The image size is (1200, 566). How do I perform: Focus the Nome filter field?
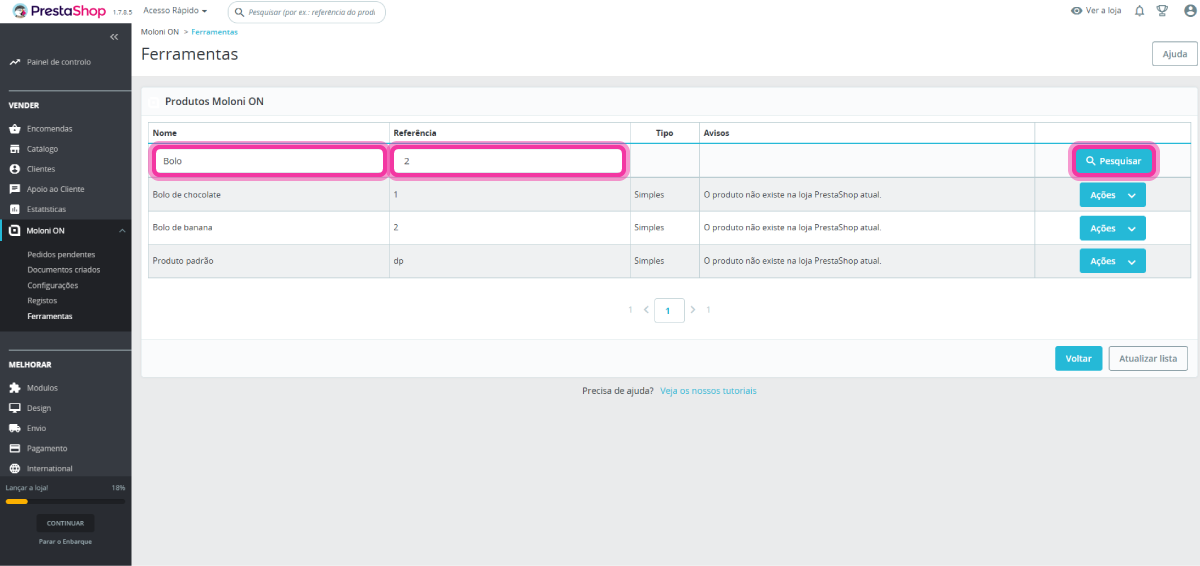(268, 161)
